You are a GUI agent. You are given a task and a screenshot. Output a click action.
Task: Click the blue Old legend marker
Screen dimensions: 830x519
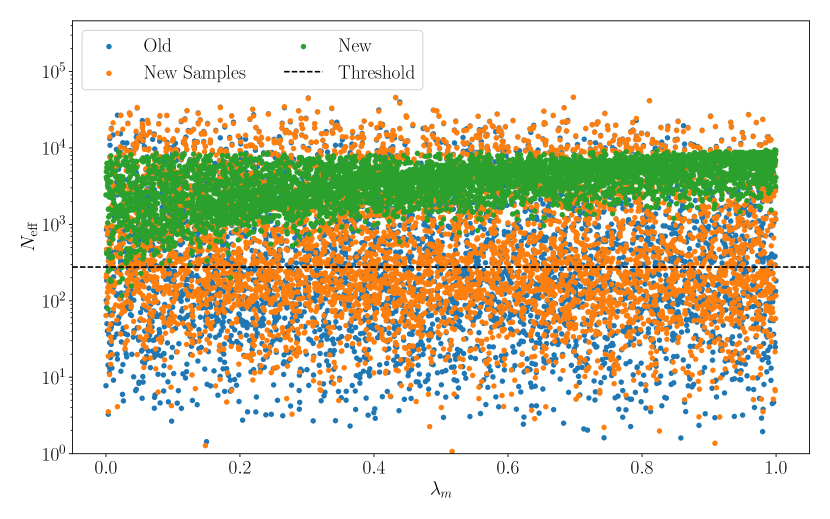pyautogui.click(x=109, y=47)
